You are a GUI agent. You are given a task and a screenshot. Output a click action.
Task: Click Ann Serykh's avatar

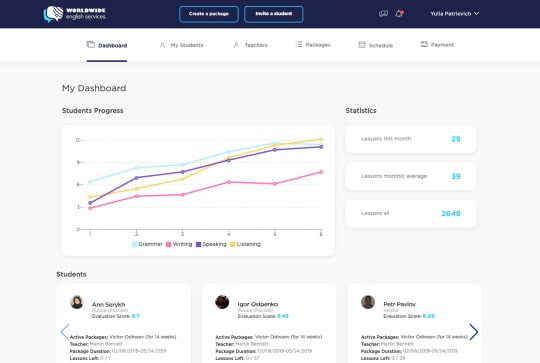pyautogui.click(x=77, y=302)
